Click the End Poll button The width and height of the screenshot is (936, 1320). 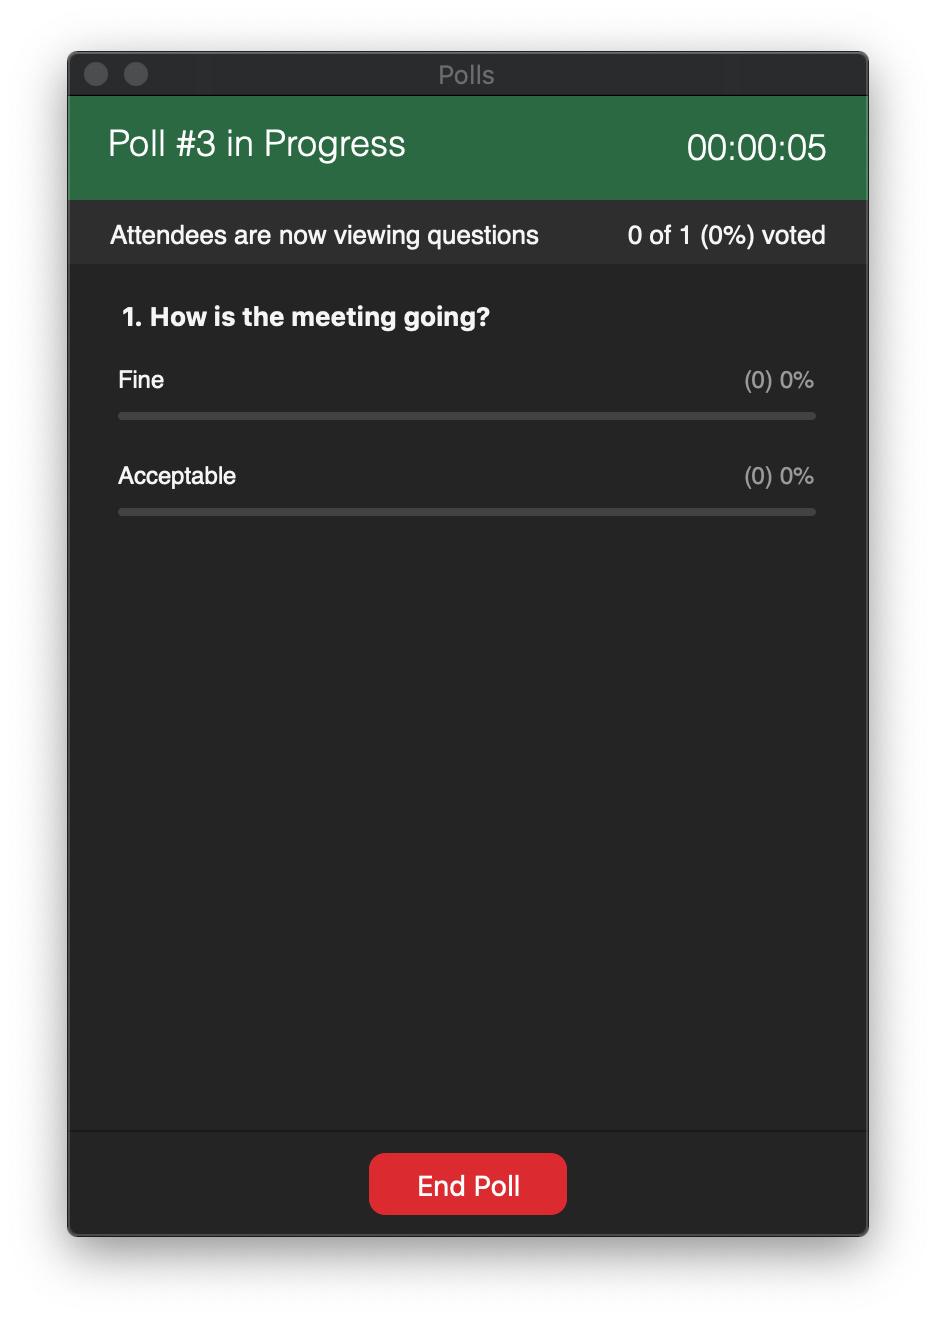[468, 1184]
